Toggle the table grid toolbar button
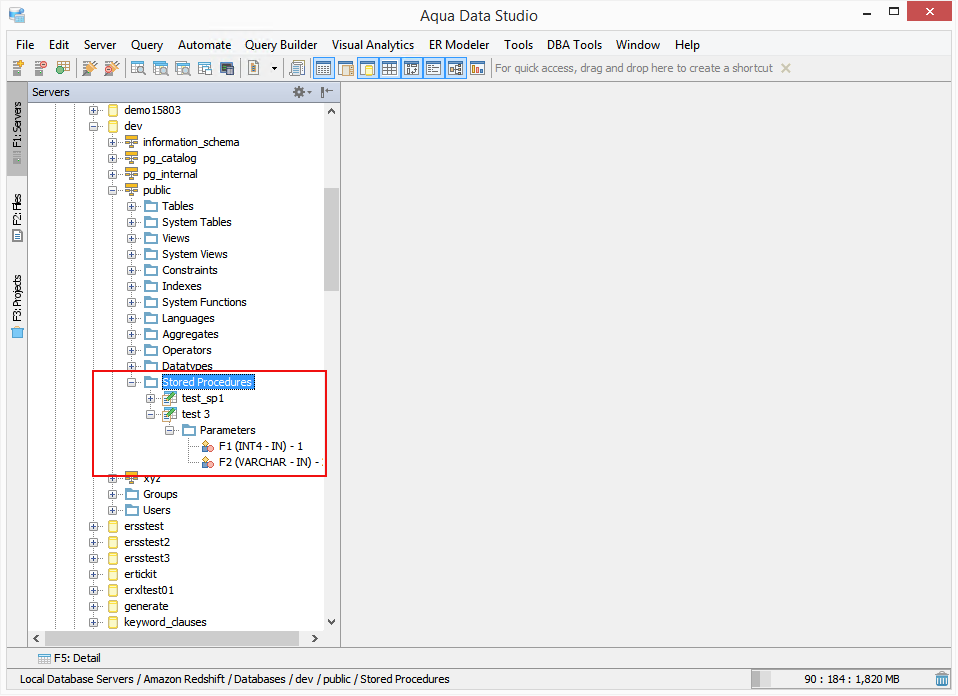 pos(390,68)
